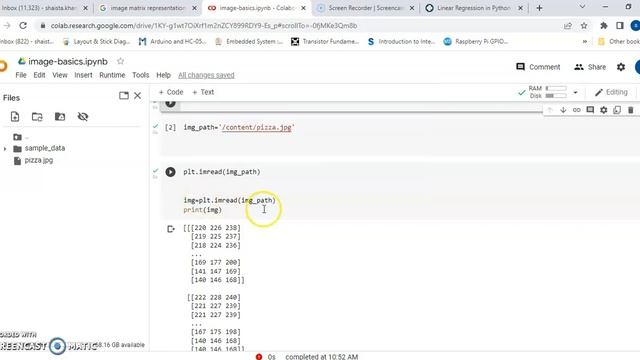Click the Colab logo home icon
Screen dimensions: 640x360
pyautogui.click(x=4, y=66)
